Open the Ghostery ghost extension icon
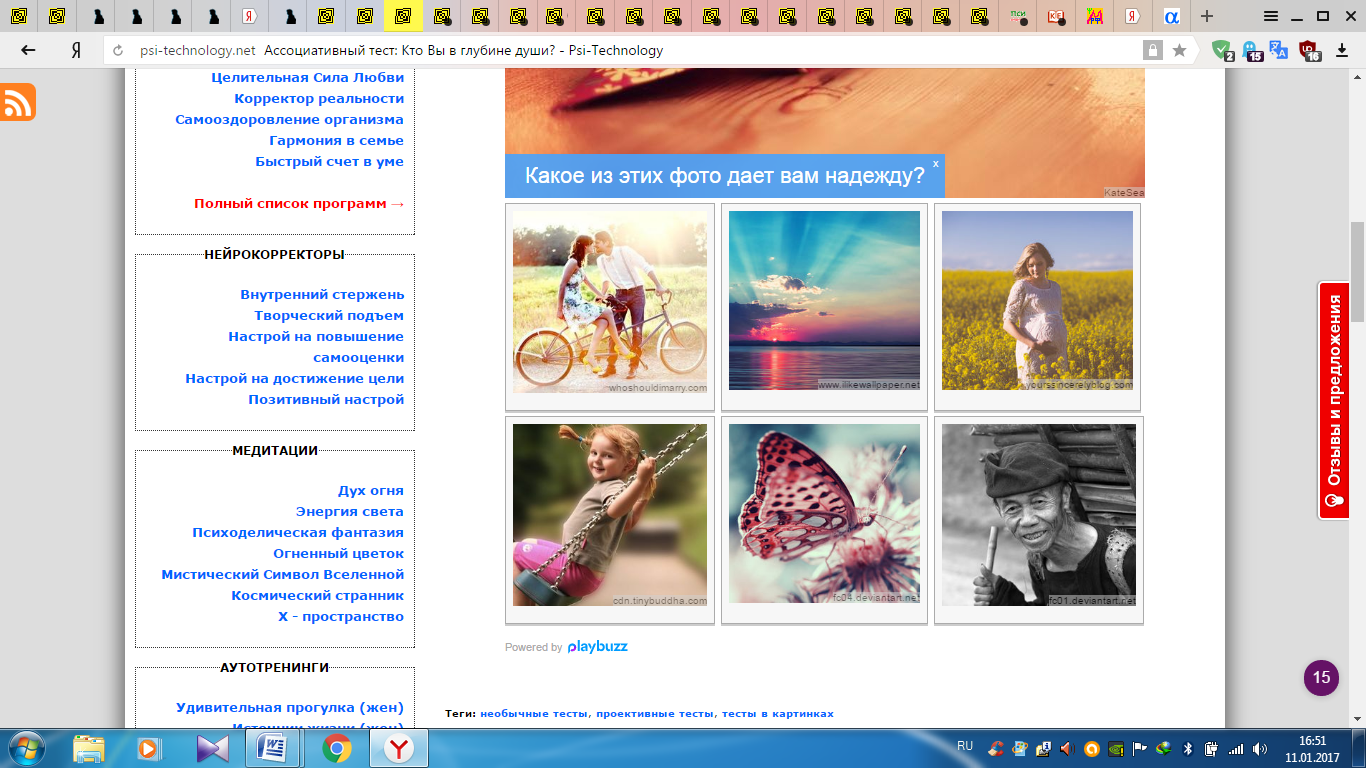Image resolution: width=1366 pixels, height=768 pixels. (x=1251, y=50)
